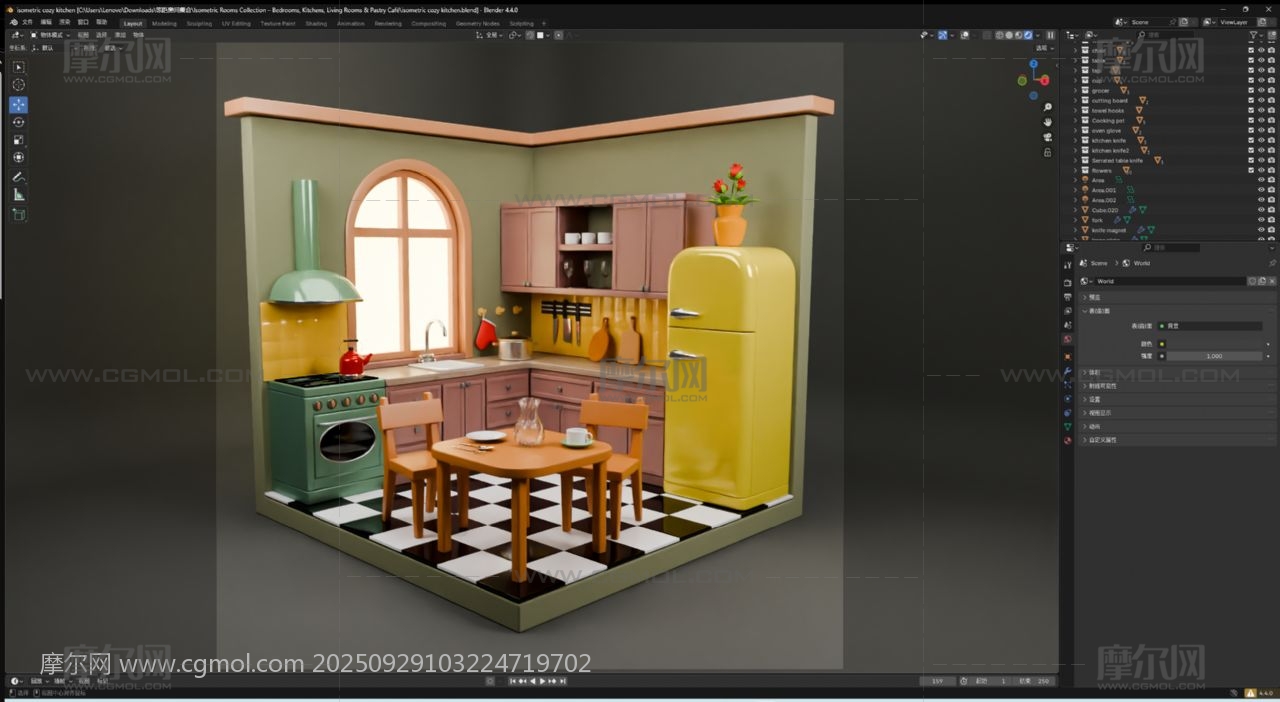Switch to the Shading workspace tab

[x=316, y=23]
